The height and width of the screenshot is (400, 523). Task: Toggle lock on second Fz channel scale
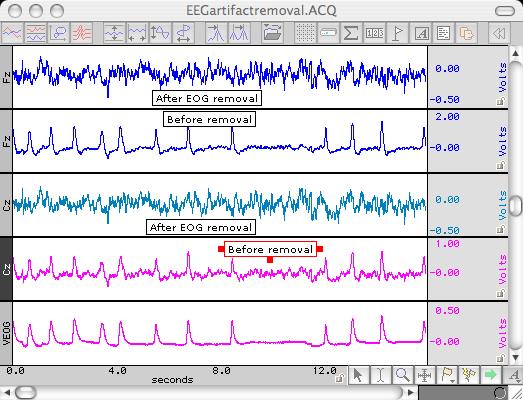click(x=501, y=165)
